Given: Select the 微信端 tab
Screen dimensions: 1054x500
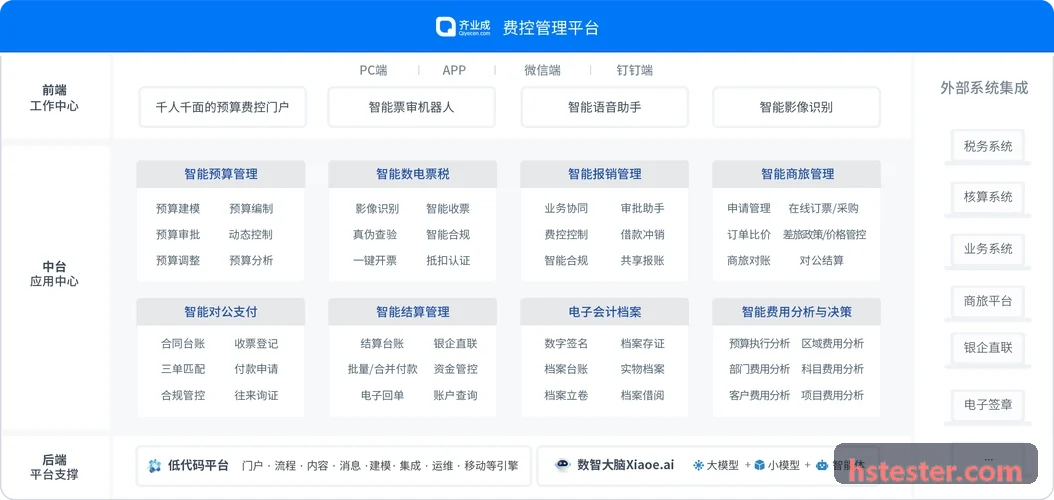Looking at the screenshot, I should [542, 70].
